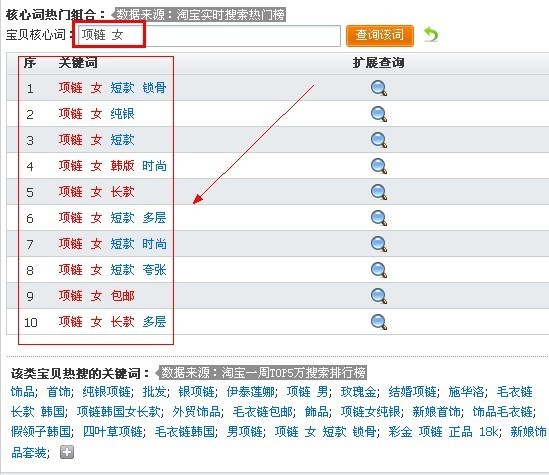Open extended query for row 5 长款
549x475 pixels.
point(379,192)
